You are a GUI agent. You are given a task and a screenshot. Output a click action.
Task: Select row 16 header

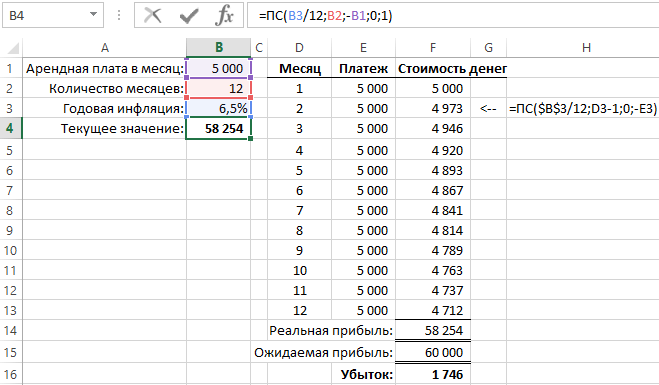pyautogui.click(x=10, y=374)
